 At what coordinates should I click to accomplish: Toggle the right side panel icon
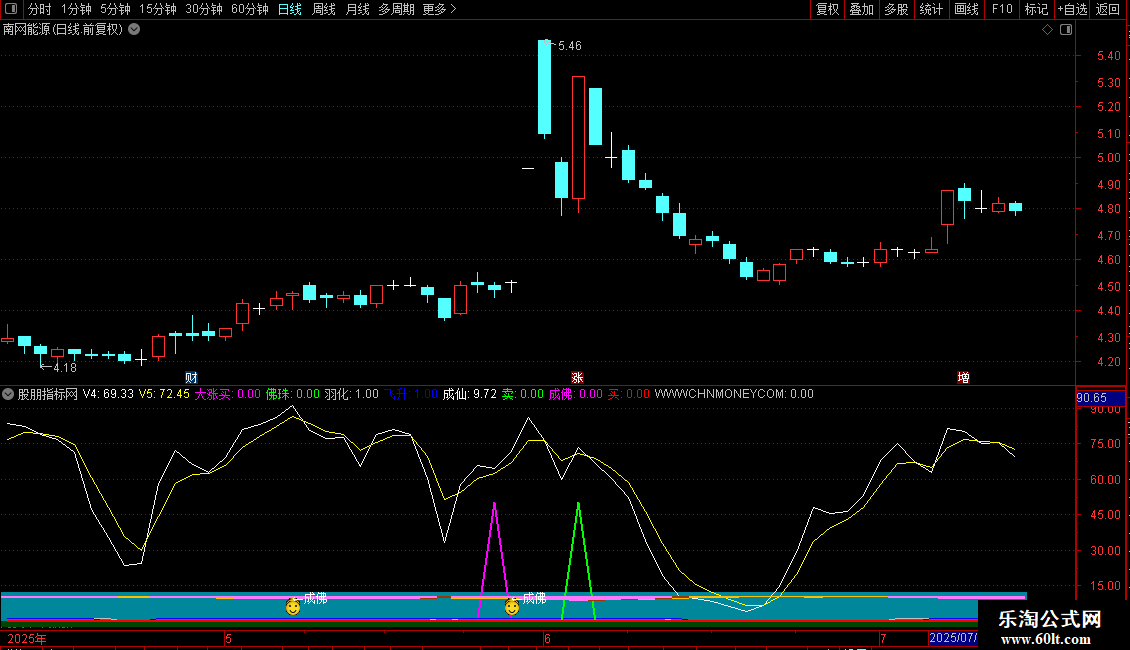[1066, 30]
